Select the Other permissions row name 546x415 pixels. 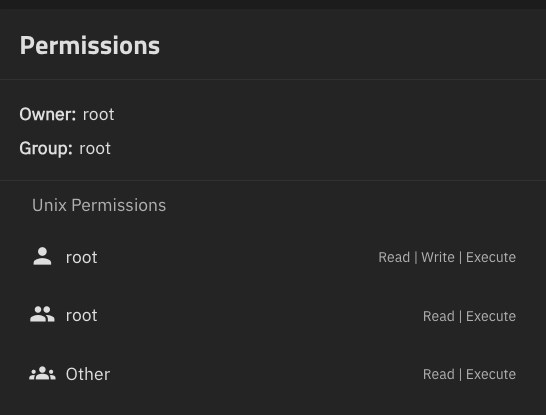88,374
